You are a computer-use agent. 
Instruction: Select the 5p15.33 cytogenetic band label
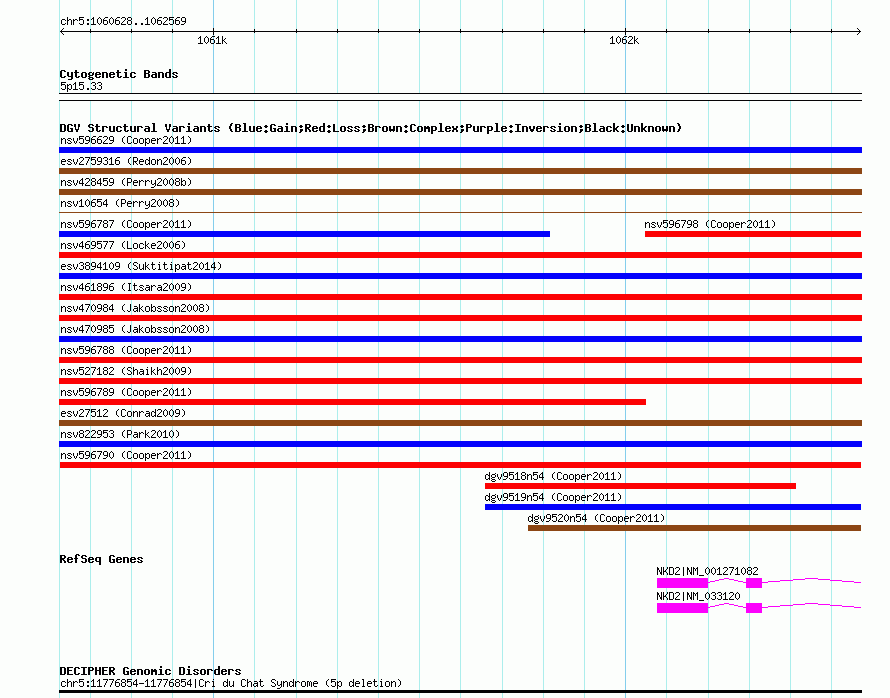(x=81, y=86)
